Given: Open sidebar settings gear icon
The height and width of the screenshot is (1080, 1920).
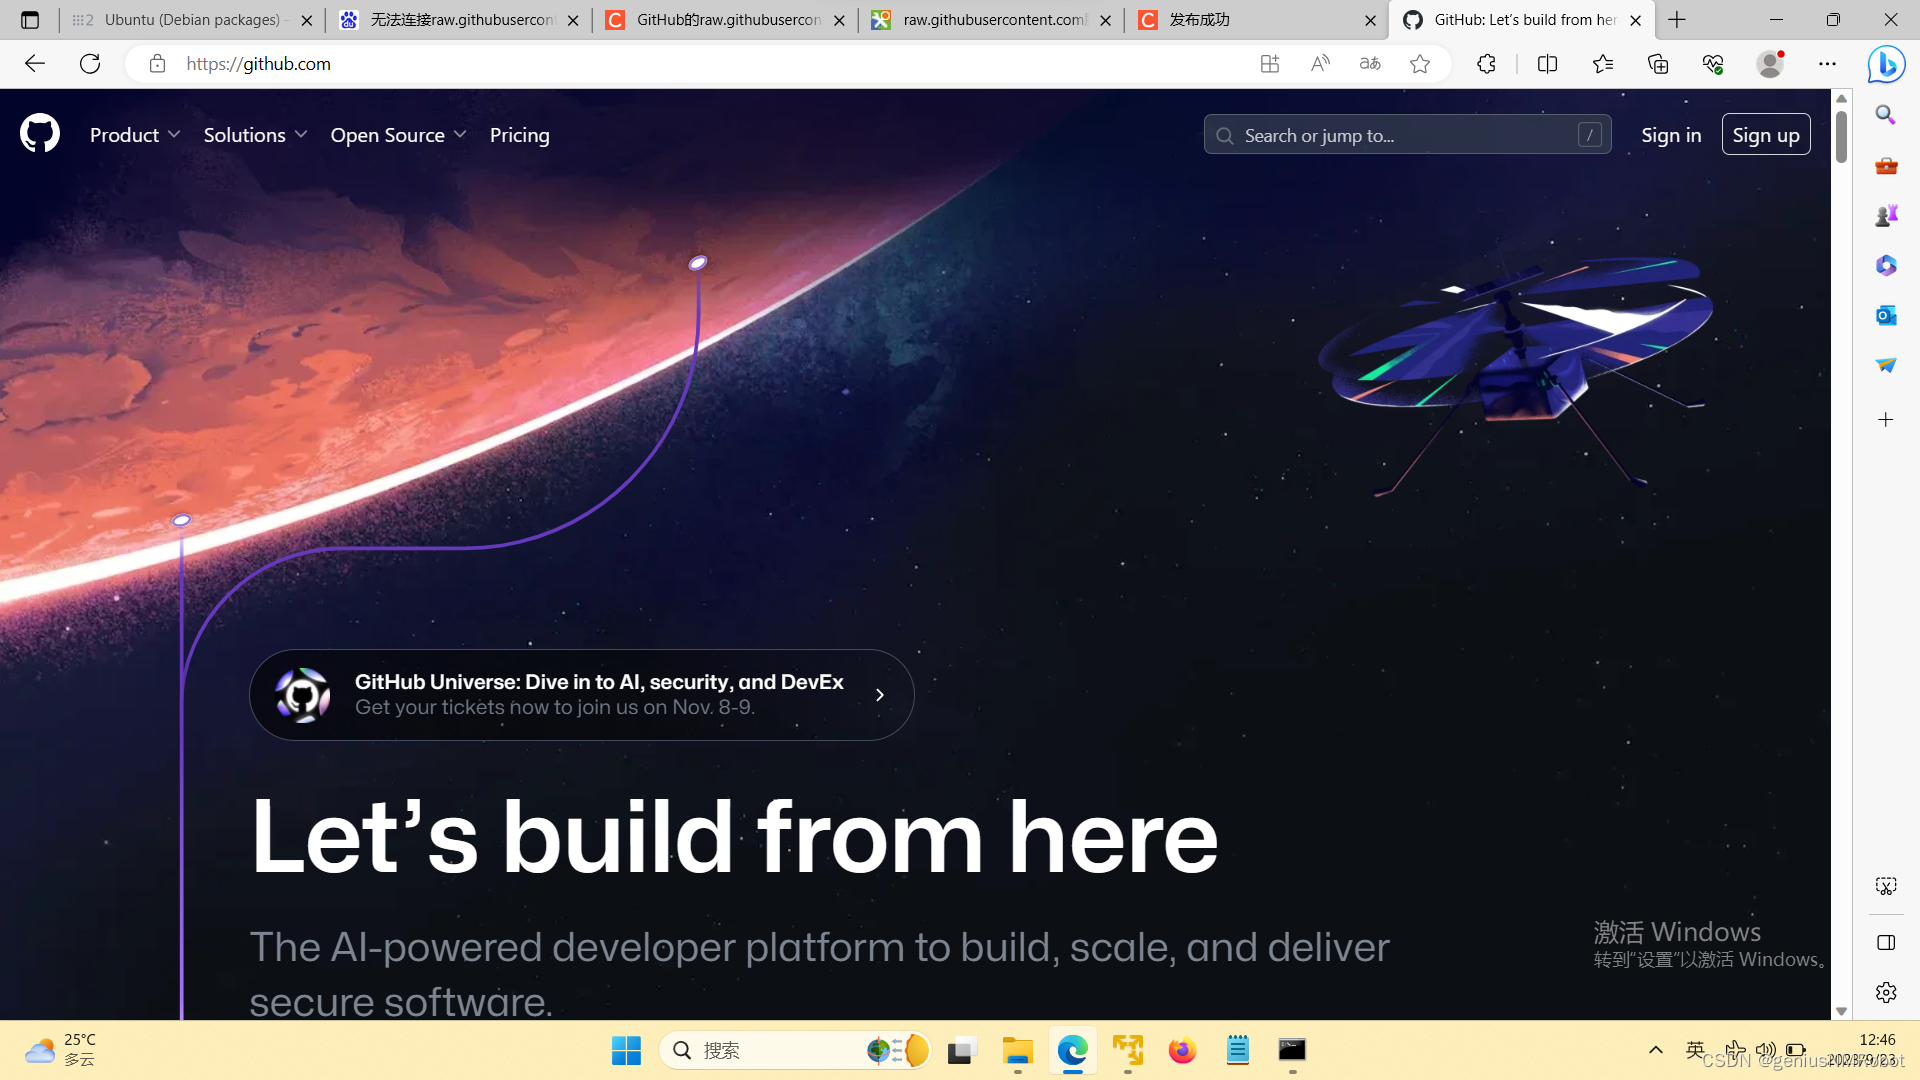Looking at the screenshot, I should coord(1886,992).
